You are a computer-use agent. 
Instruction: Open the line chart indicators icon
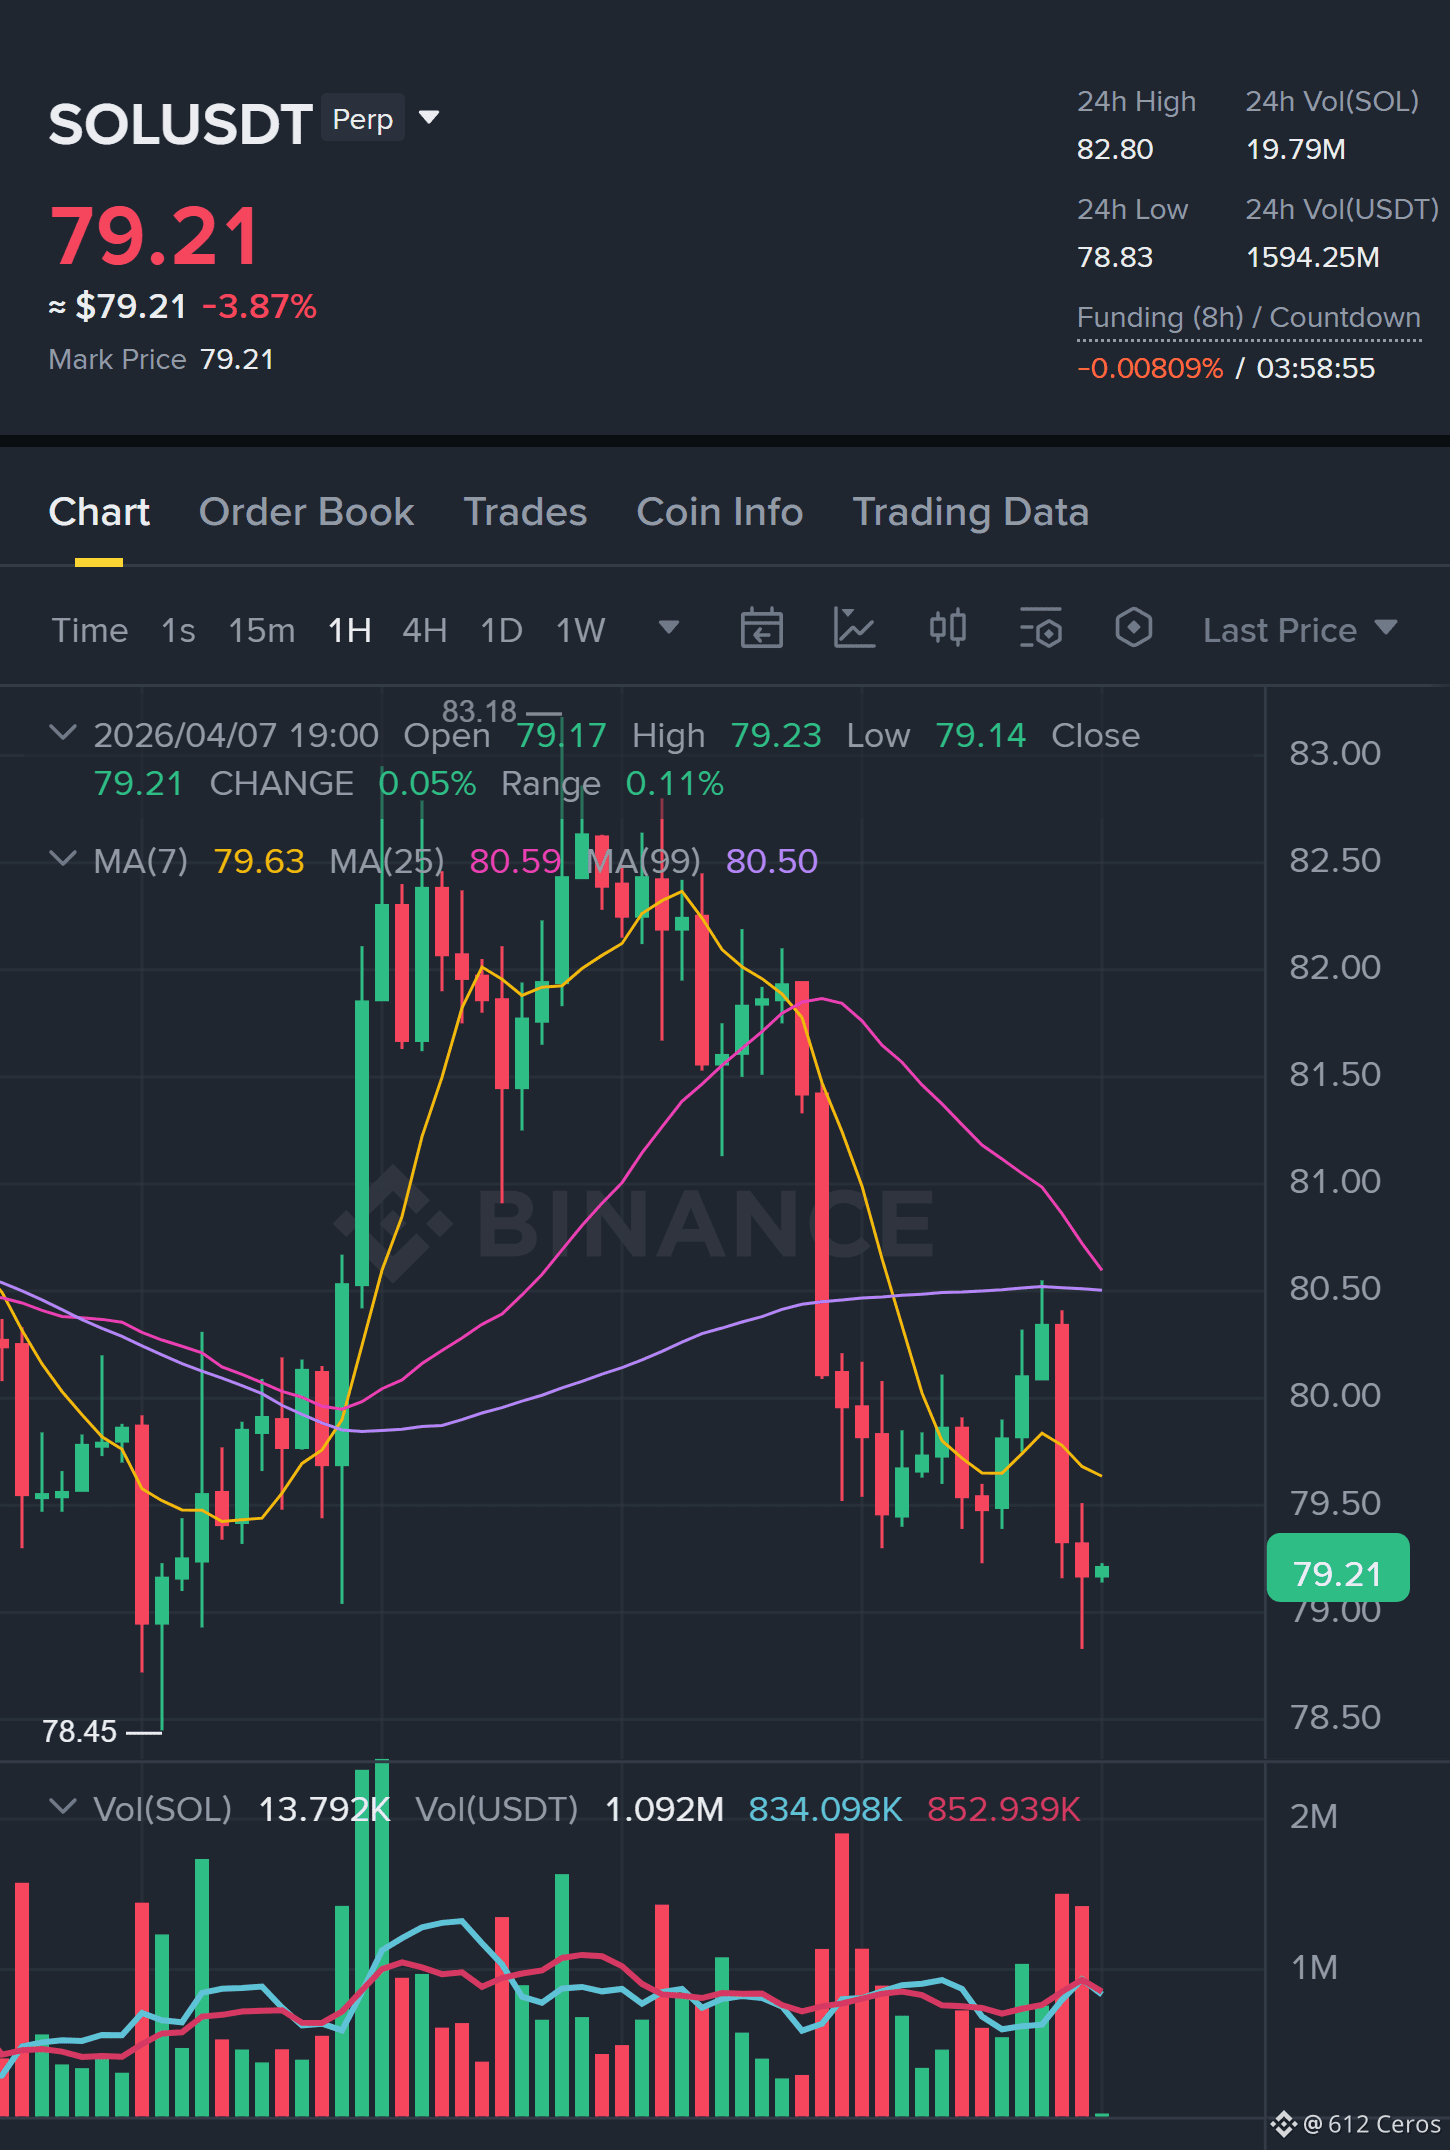[854, 629]
